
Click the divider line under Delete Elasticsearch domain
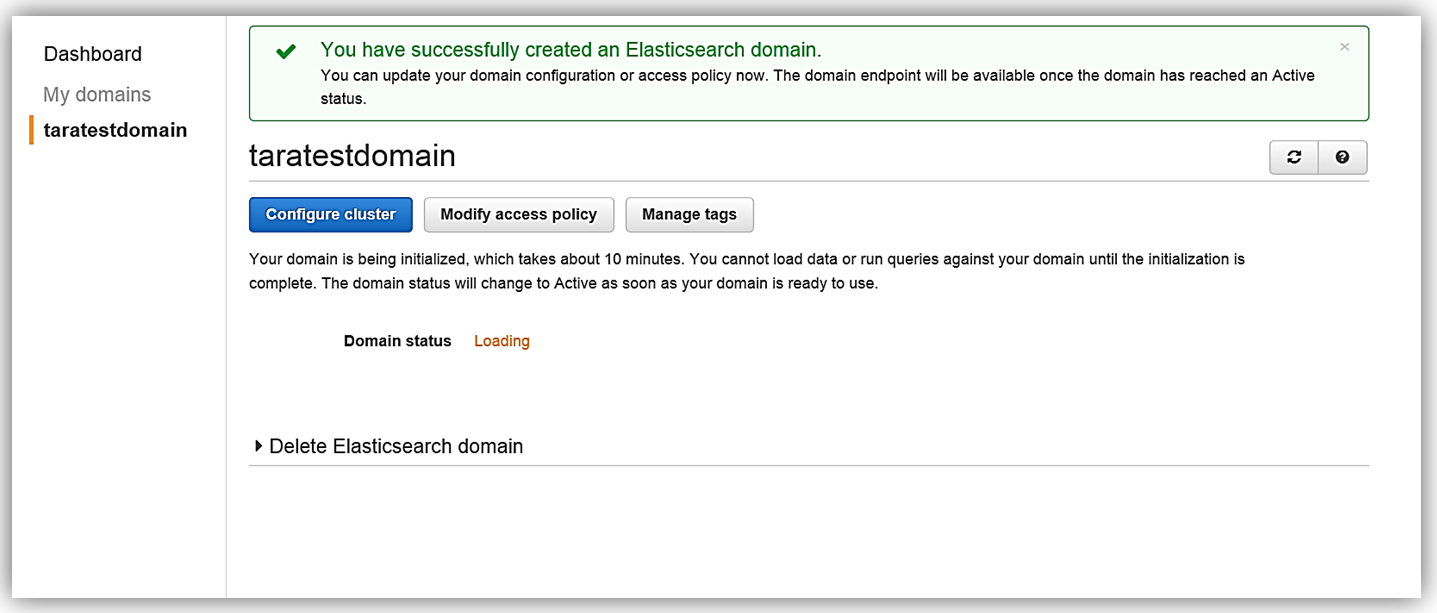[x=808, y=465]
